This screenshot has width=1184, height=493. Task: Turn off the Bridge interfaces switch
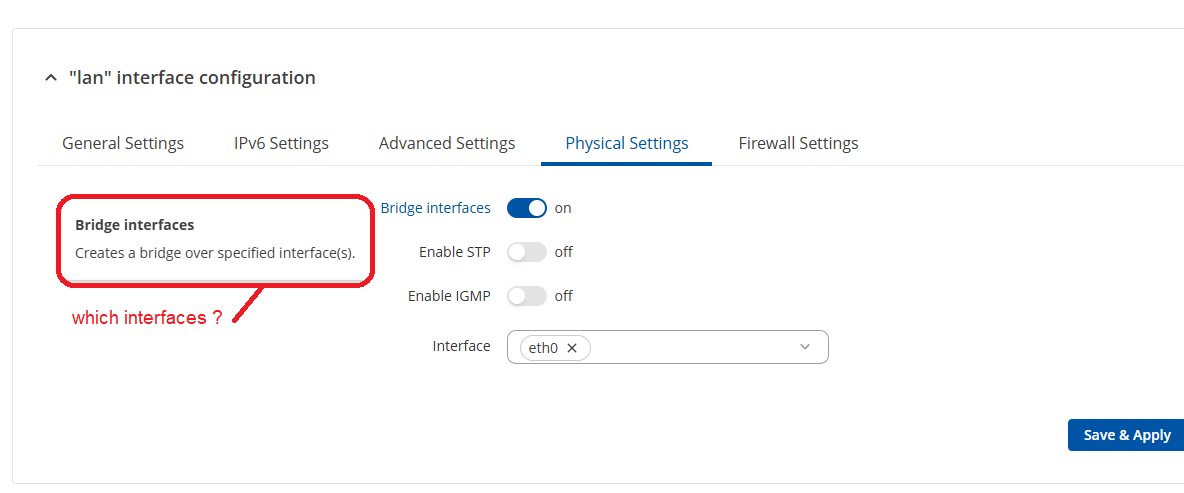point(527,208)
